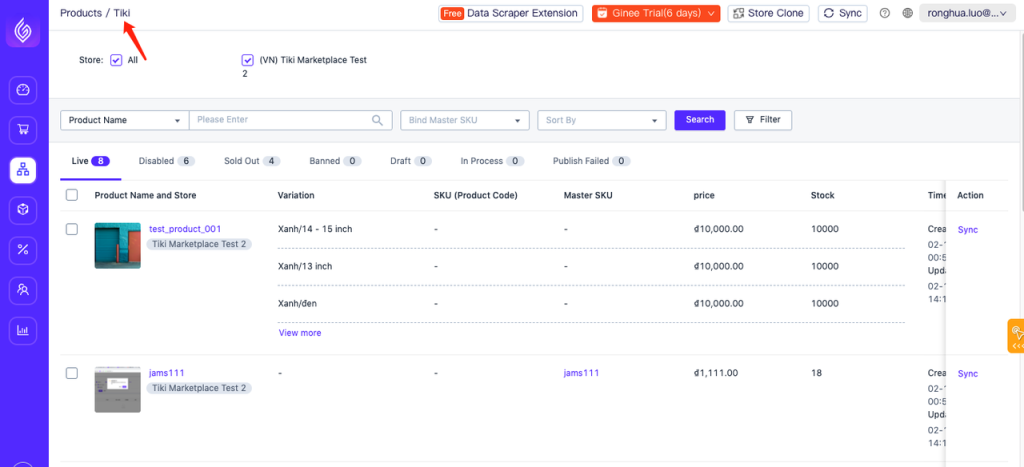Screen dimensions: 1024x467
Task: Click the Tiki Marketplace Test 2 tag under jams111
Action: (199, 388)
